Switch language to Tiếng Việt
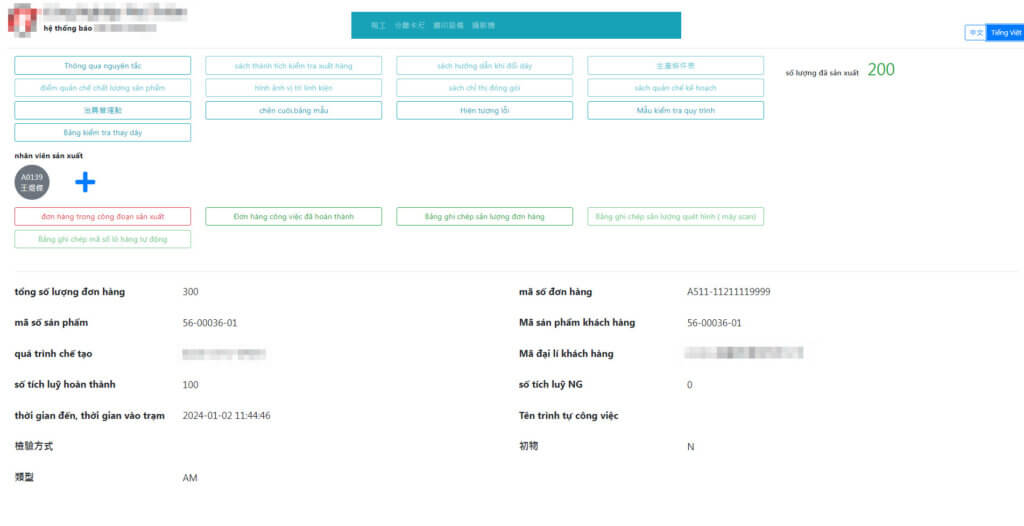This screenshot has height=526, width=1024. (1005, 33)
